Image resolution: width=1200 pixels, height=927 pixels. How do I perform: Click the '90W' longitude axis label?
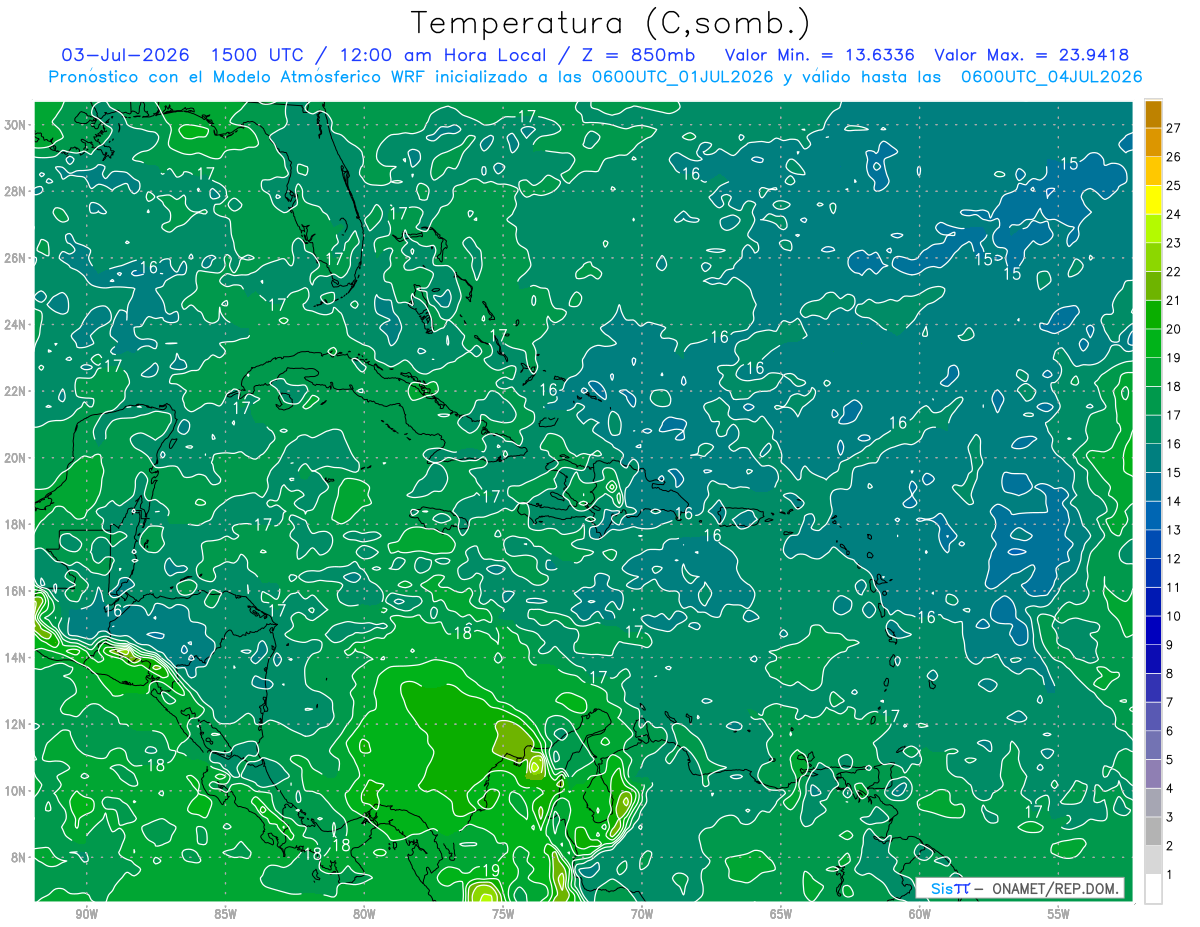tap(87, 915)
